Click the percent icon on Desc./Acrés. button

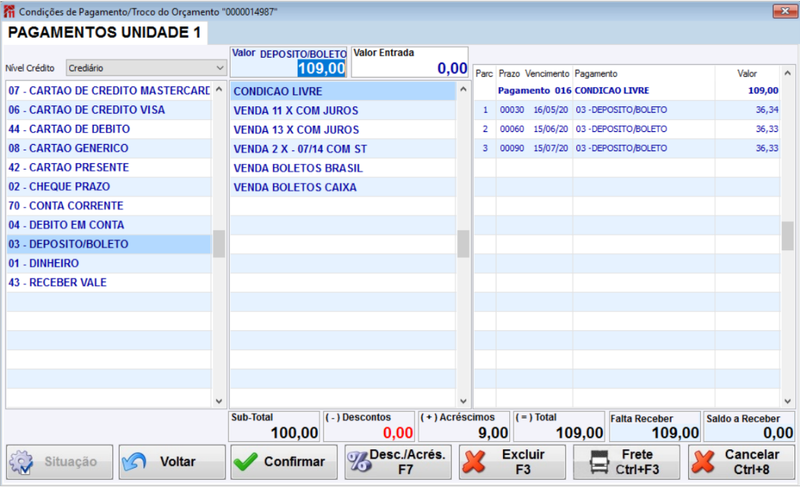pos(359,462)
